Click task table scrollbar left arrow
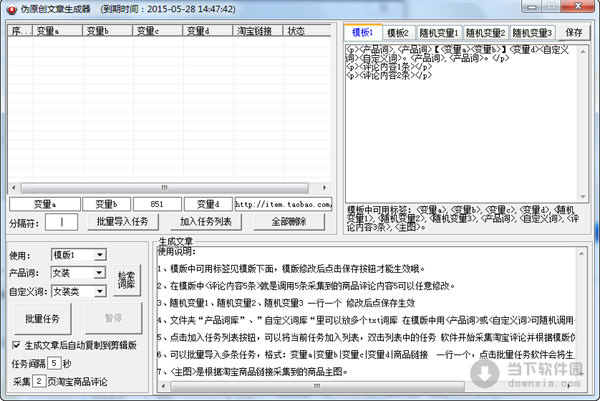 point(14,188)
